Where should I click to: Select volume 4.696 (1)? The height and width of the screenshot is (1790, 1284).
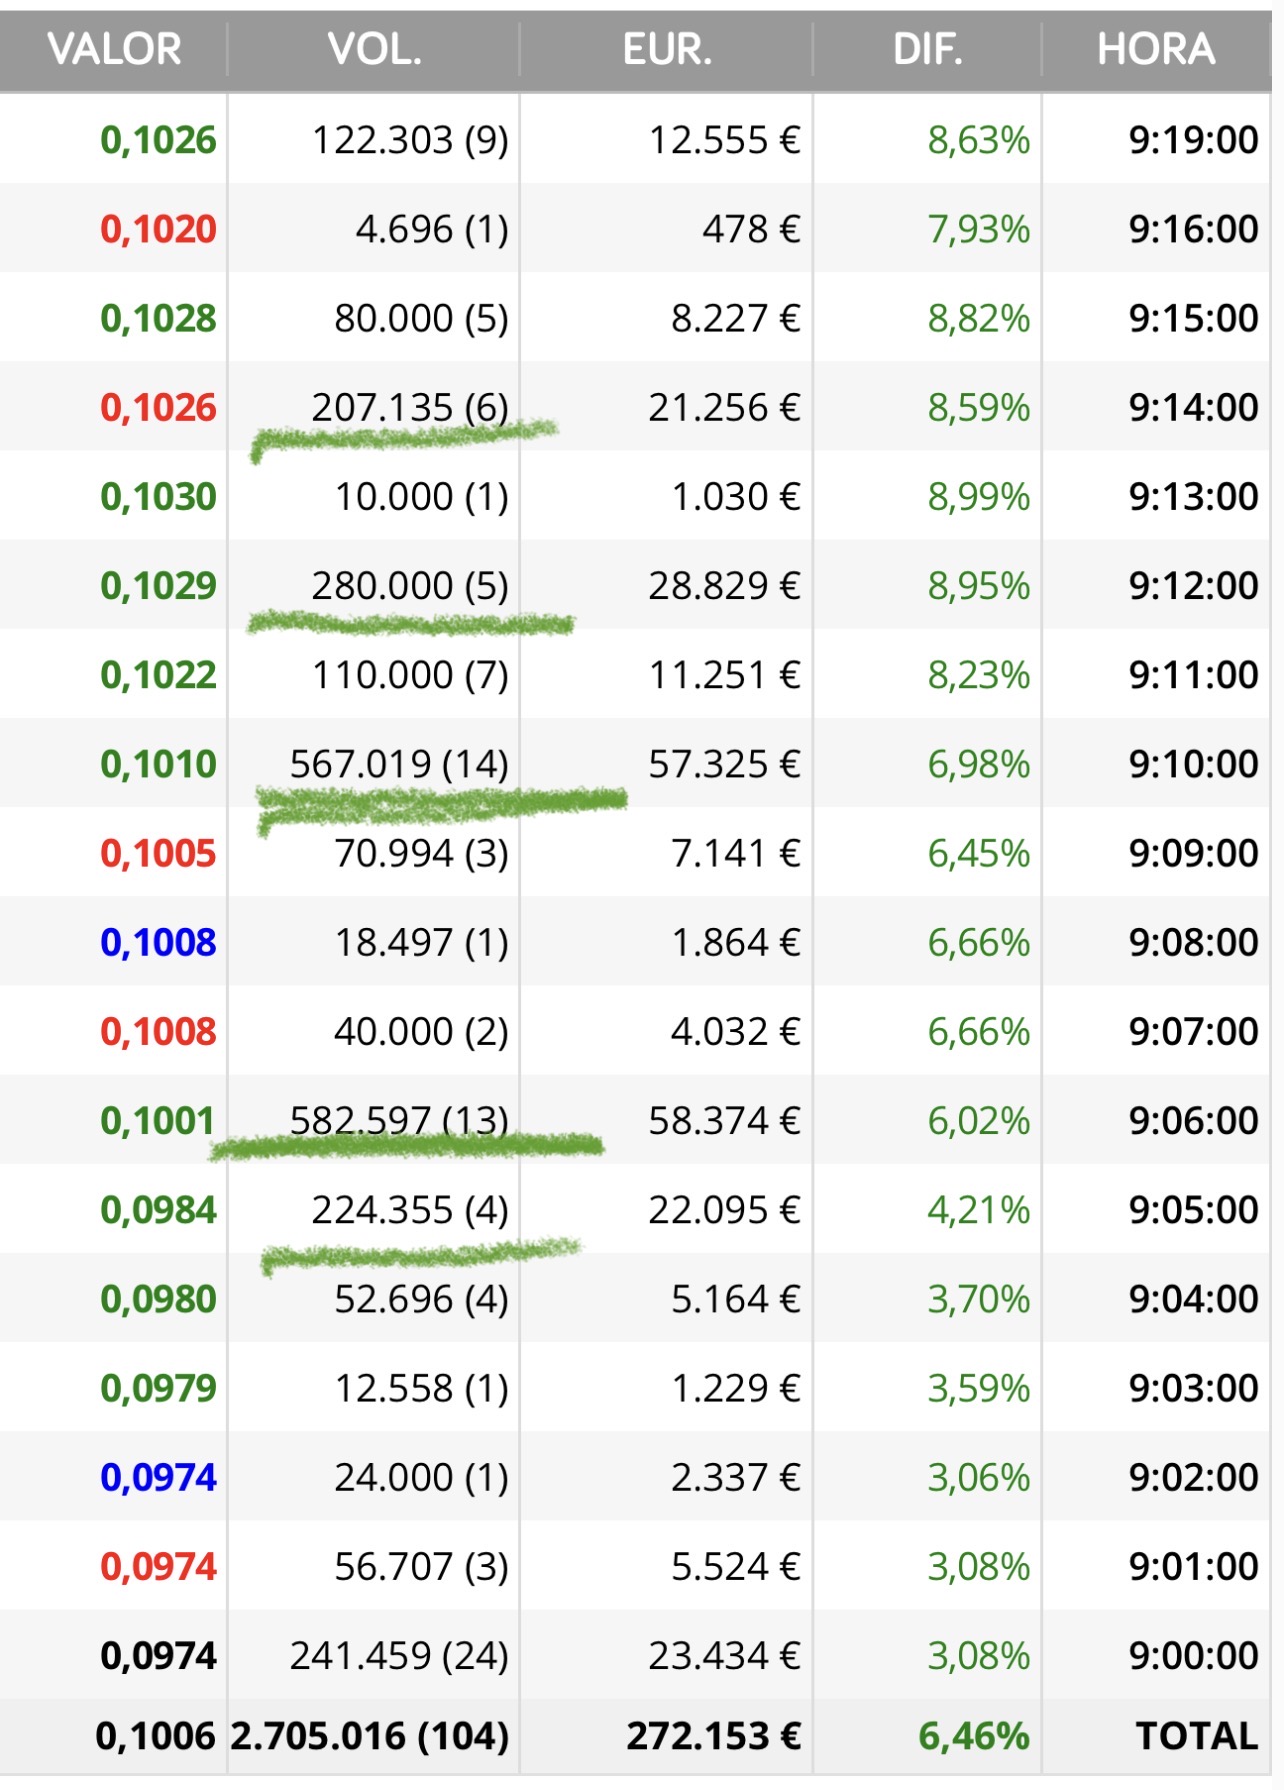[x=432, y=229]
